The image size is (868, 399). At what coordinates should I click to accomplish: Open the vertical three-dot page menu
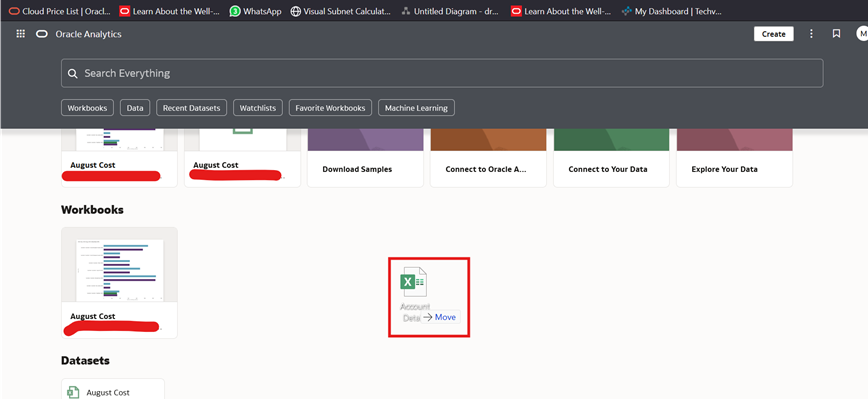coord(811,34)
